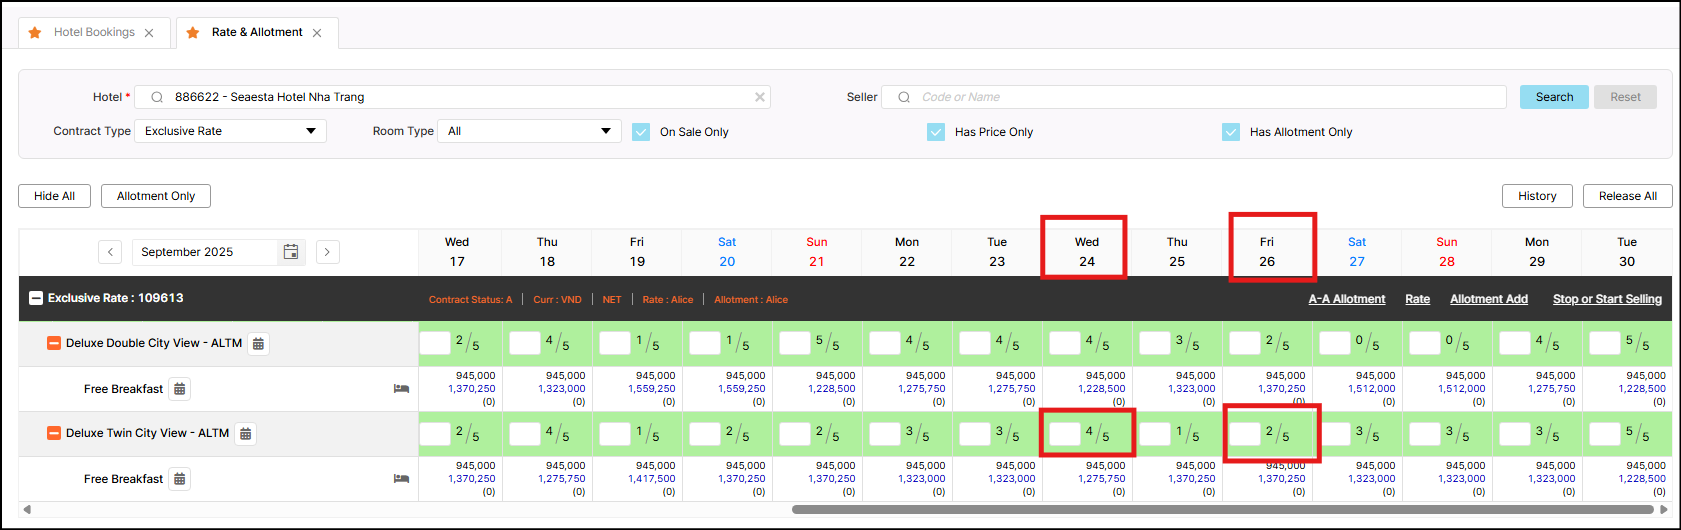Click calendar icon next to first Free Breakfast
1681x530 pixels.
179,389
